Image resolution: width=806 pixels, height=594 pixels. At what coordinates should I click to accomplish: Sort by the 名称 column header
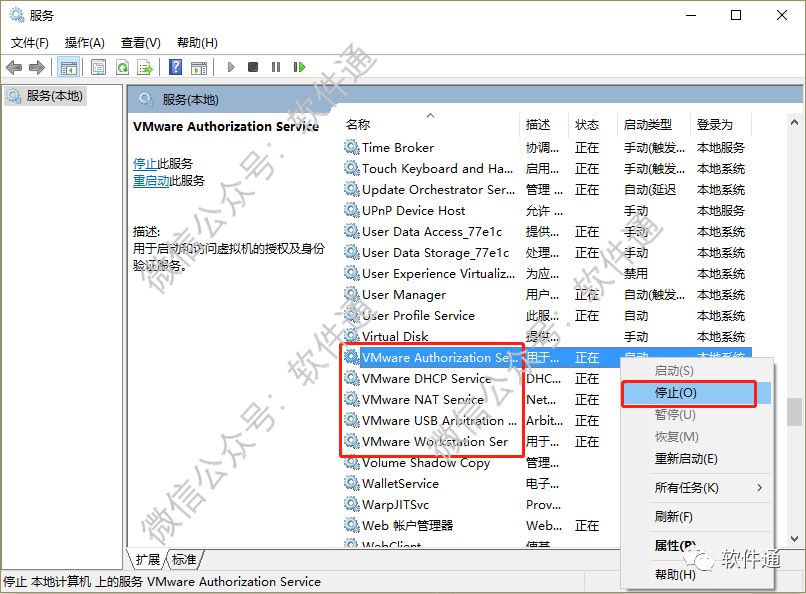[x=431, y=124]
